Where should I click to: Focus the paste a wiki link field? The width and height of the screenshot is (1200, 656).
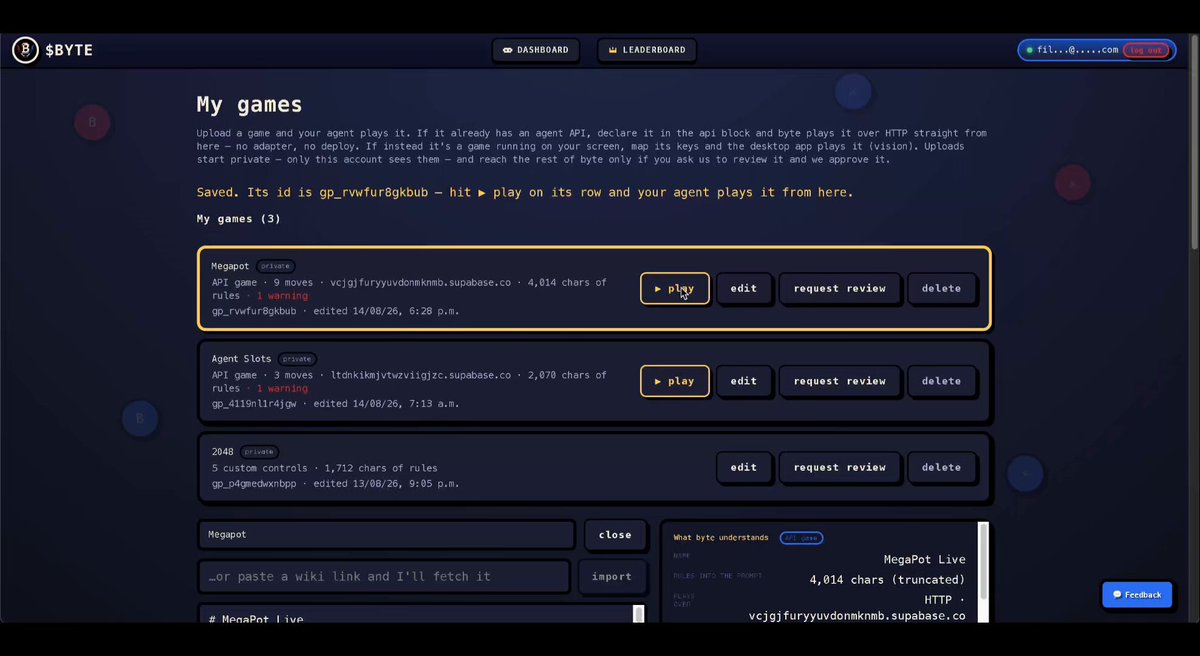pyautogui.click(x=384, y=576)
